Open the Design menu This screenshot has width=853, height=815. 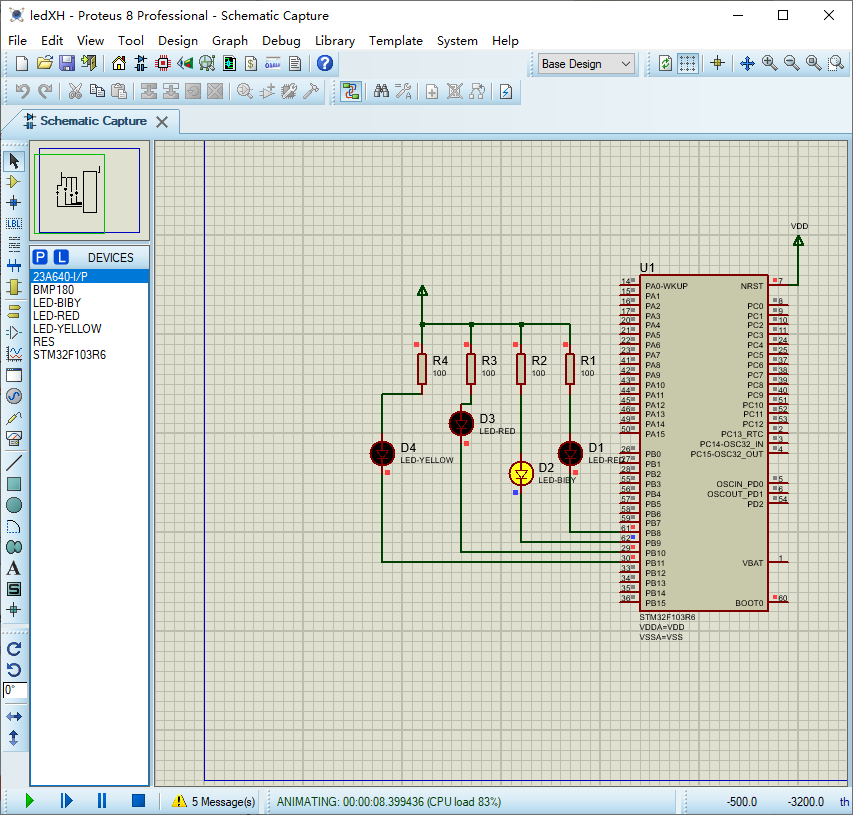[178, 41]
